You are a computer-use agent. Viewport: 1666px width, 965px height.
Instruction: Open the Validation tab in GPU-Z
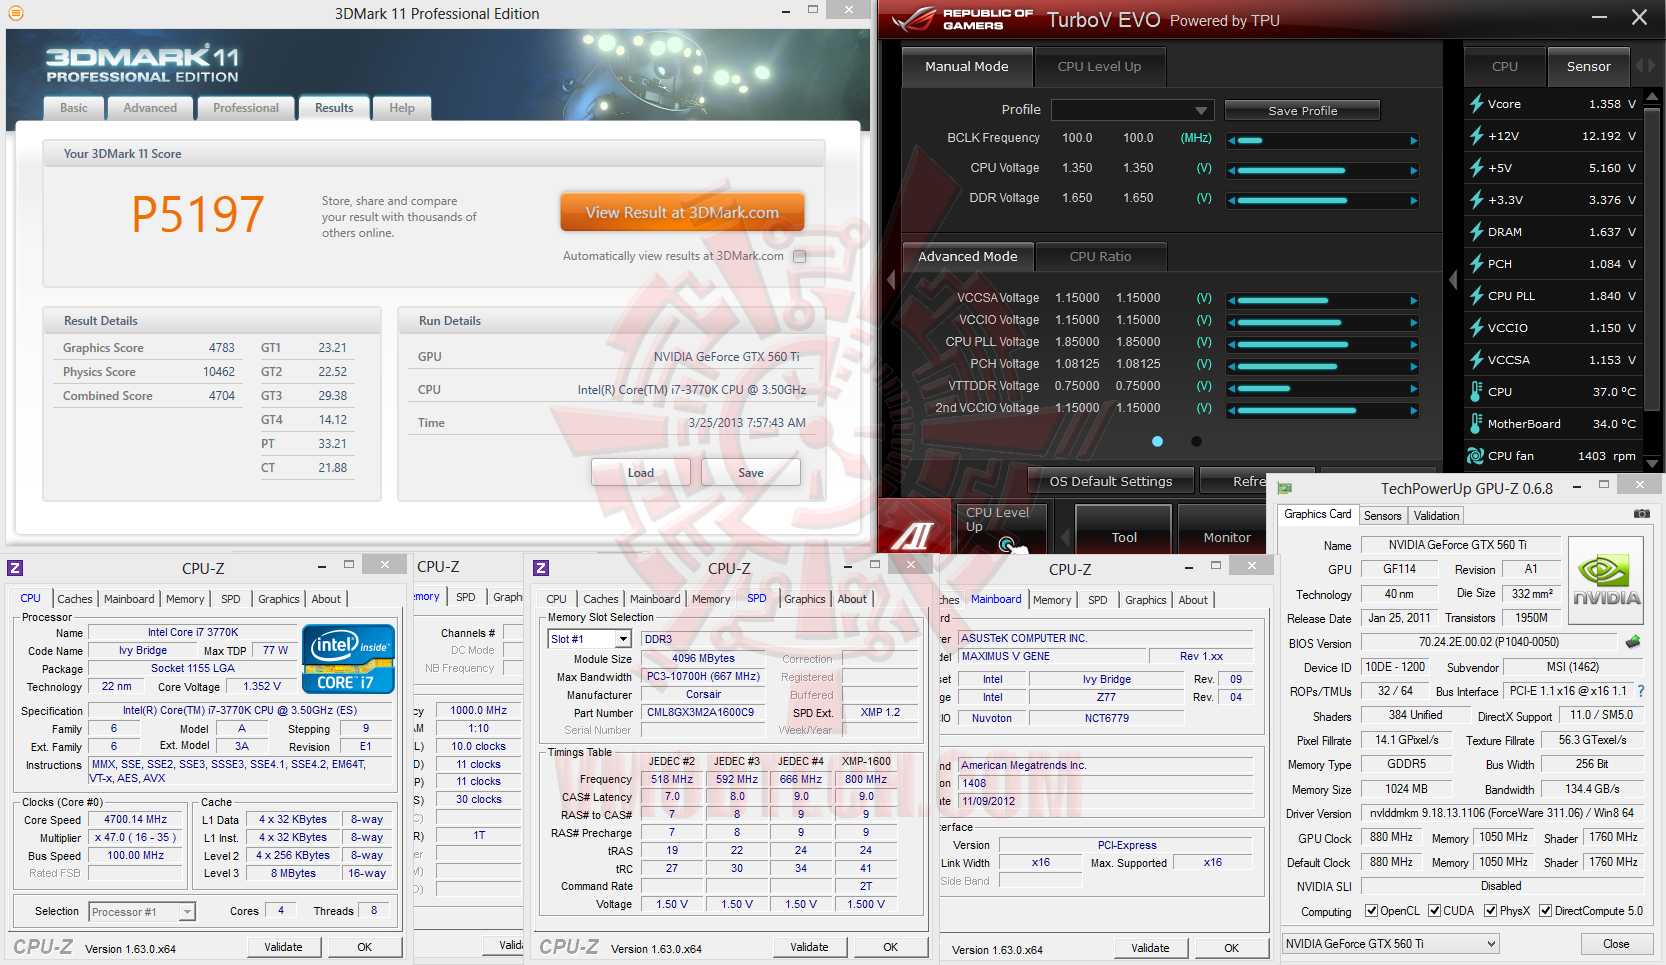pos(1436,516)
